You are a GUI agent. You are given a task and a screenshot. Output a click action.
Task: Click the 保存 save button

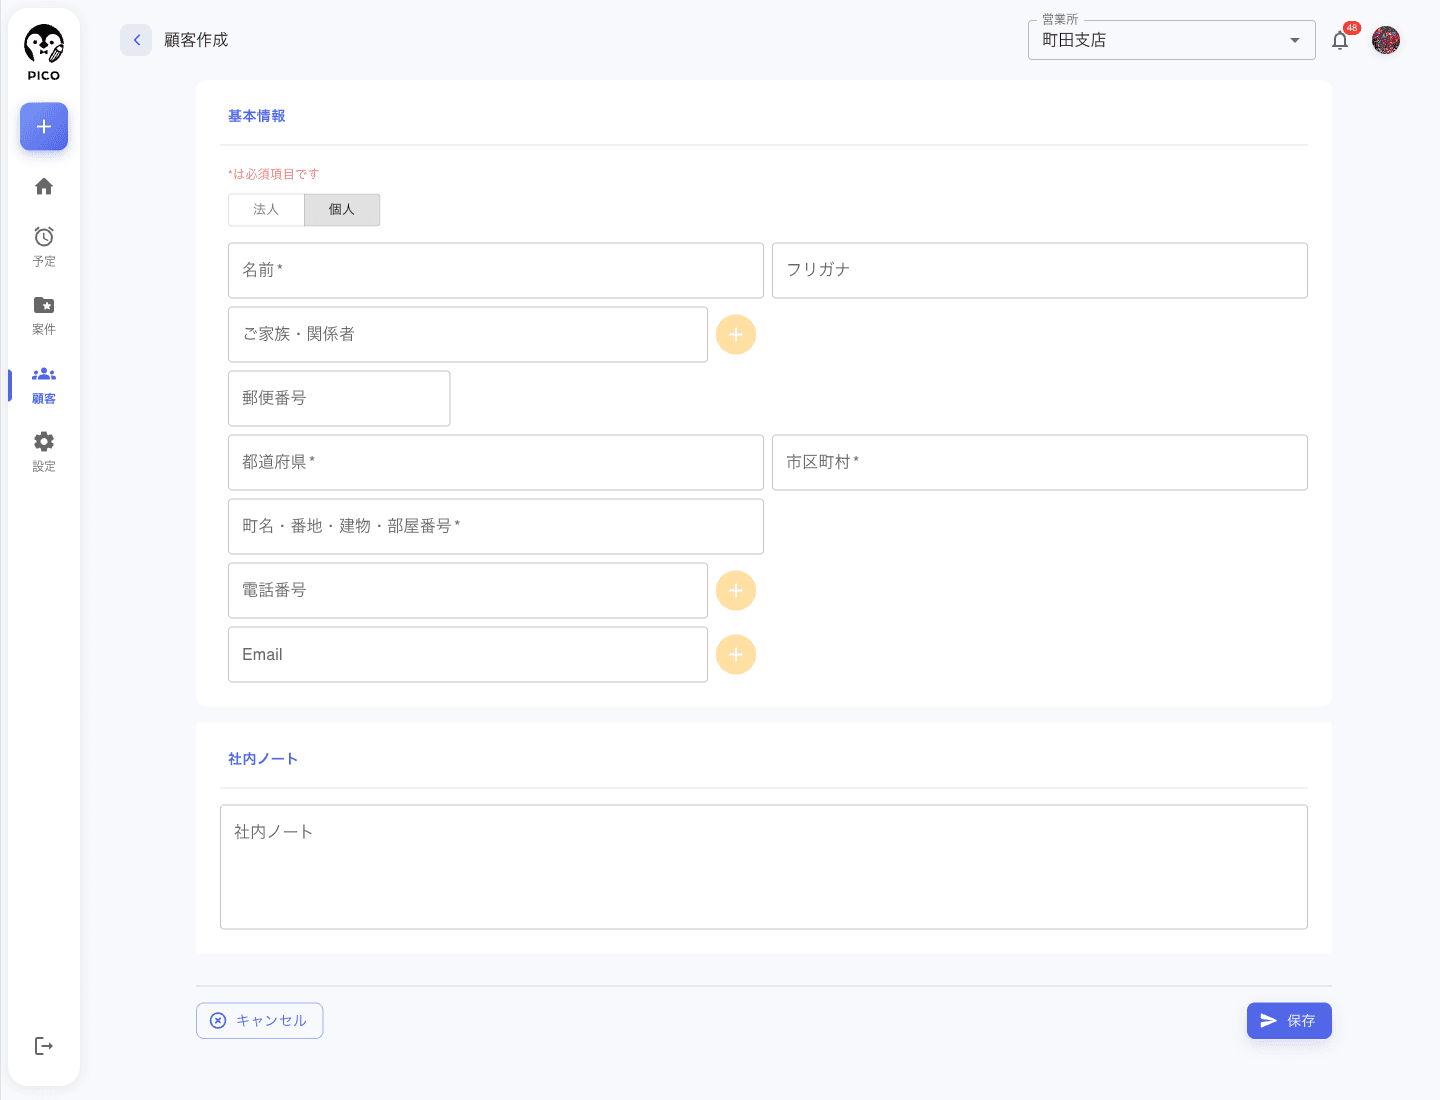tap(1289, 1020)
